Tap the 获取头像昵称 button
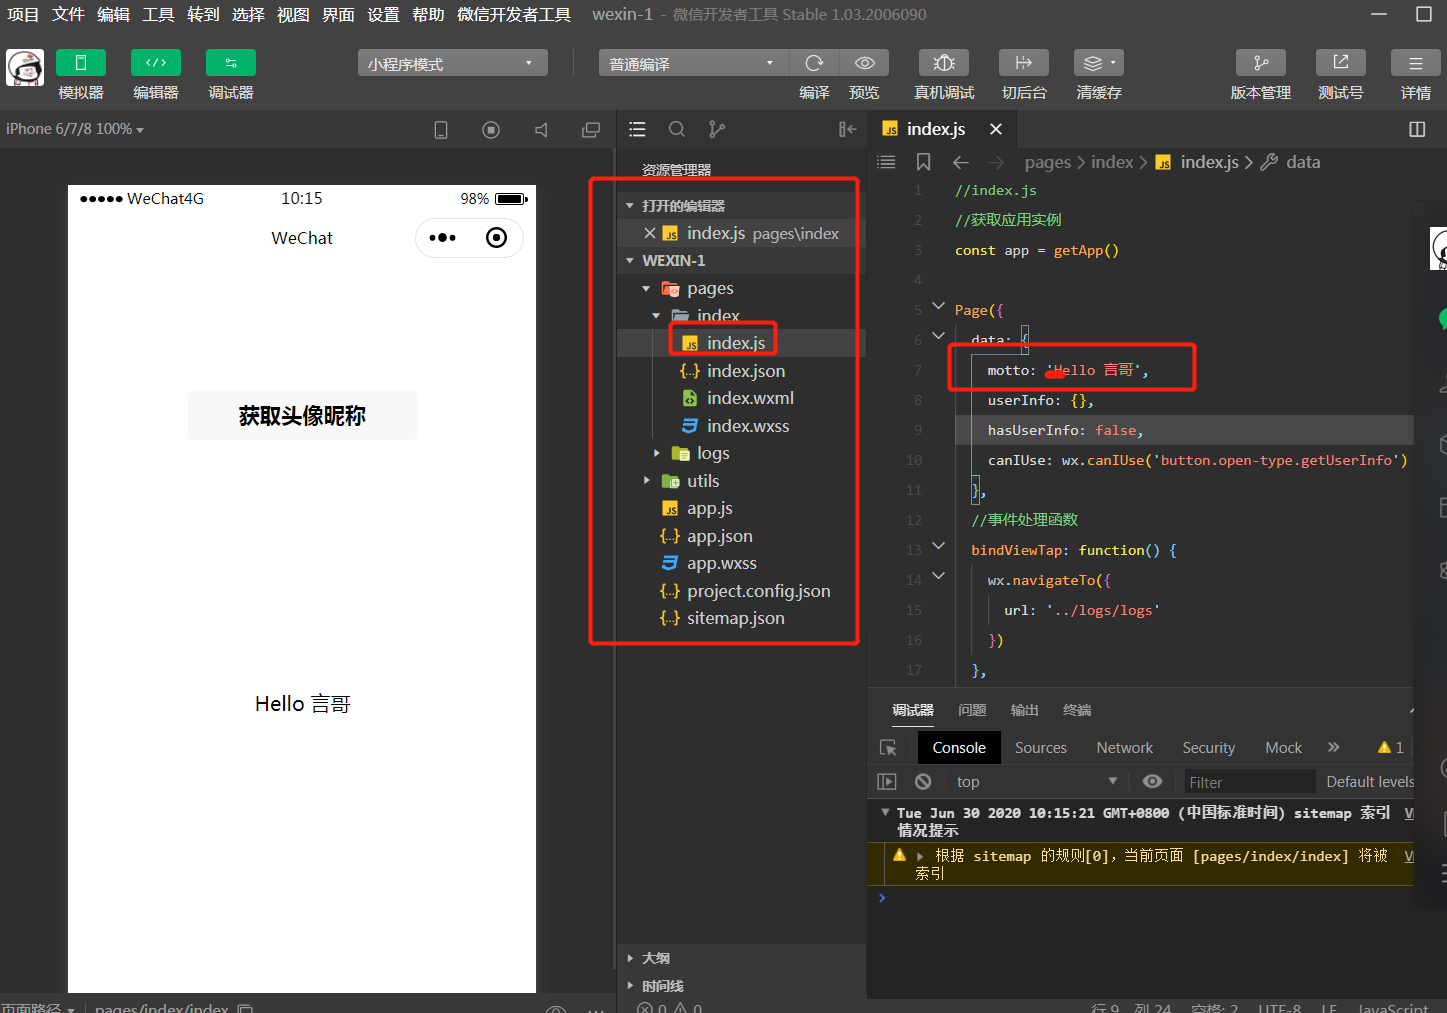The image size is (1447, 1013). point(303,415)
